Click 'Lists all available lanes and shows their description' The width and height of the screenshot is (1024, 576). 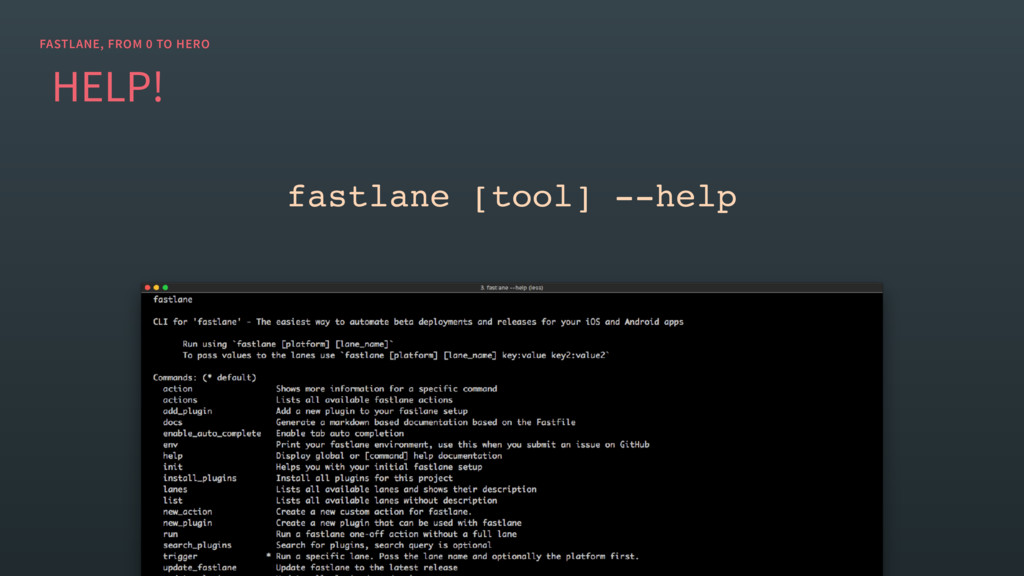pyautogui.click(x=406, y=489)
